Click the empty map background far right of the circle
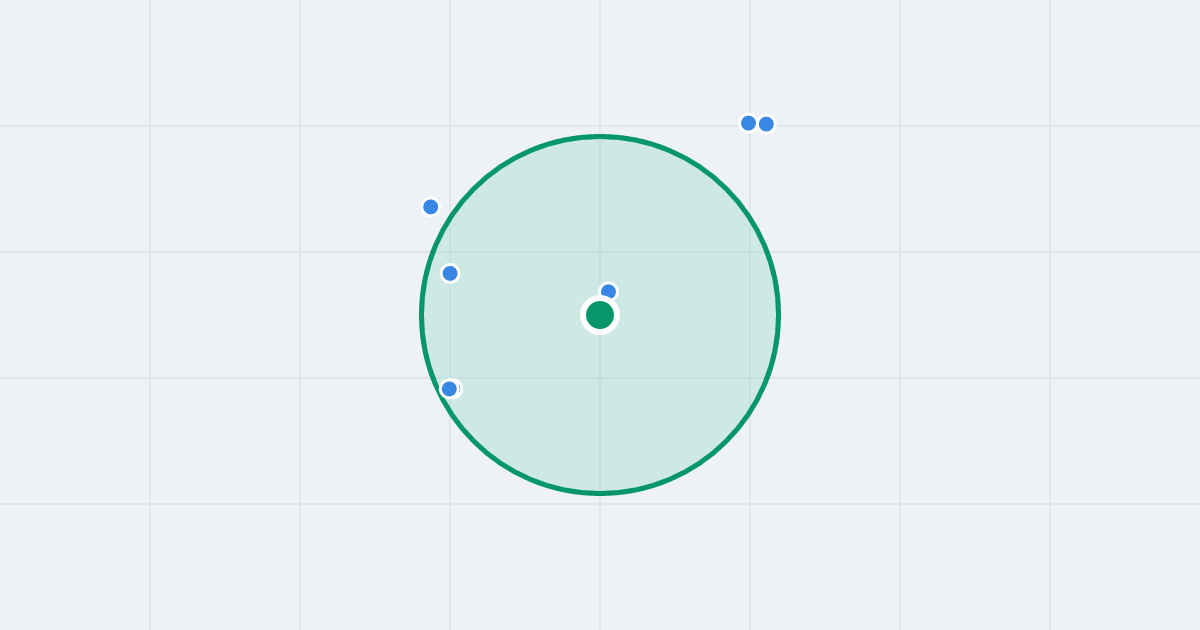This screenshot has height=630, width=1200. (x=1000, y=315)
